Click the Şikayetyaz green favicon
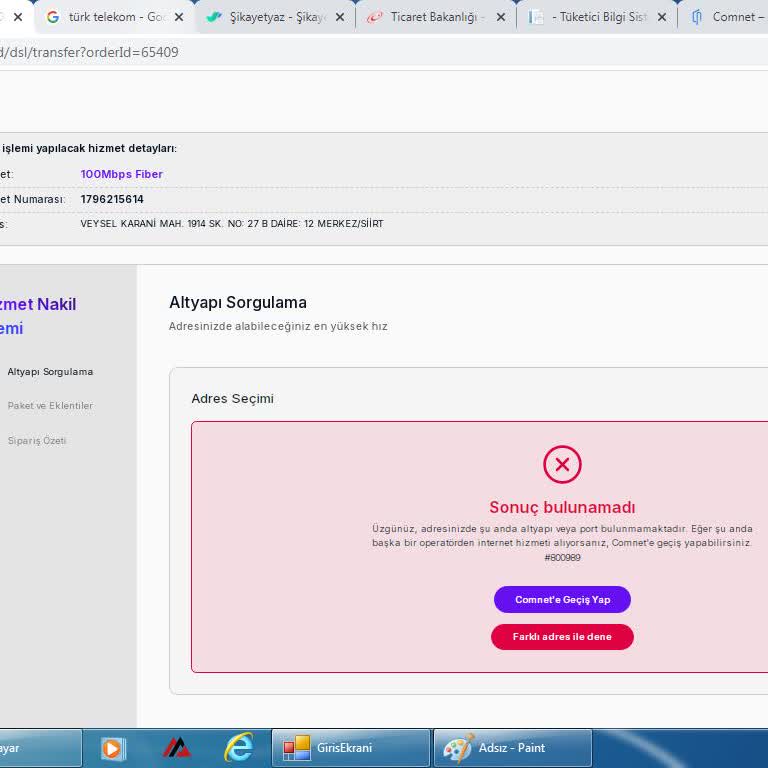768x768 pixels. tap(214, 18)
